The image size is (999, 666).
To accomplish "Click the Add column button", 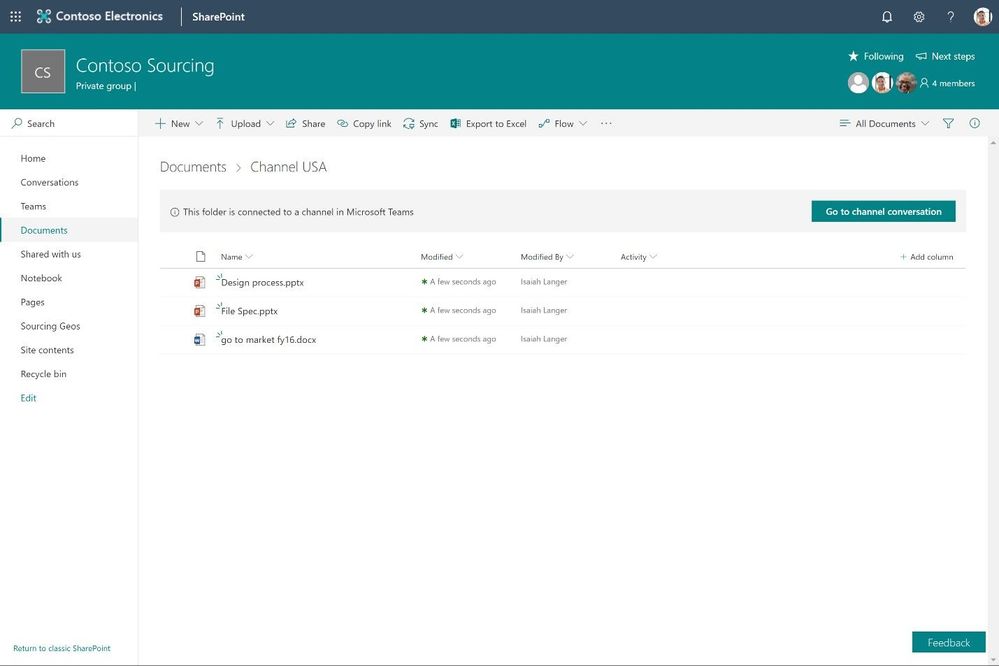I will [x=927, y=257].
